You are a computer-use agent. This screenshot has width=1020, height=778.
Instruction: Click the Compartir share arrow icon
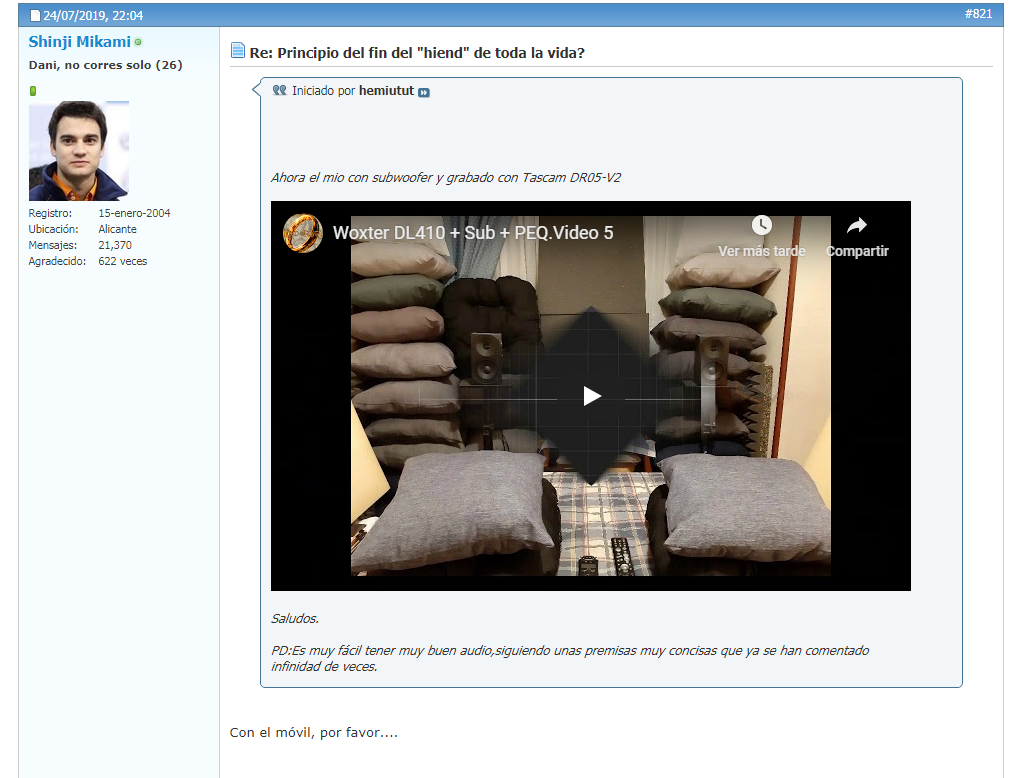(x=857, y=225)
